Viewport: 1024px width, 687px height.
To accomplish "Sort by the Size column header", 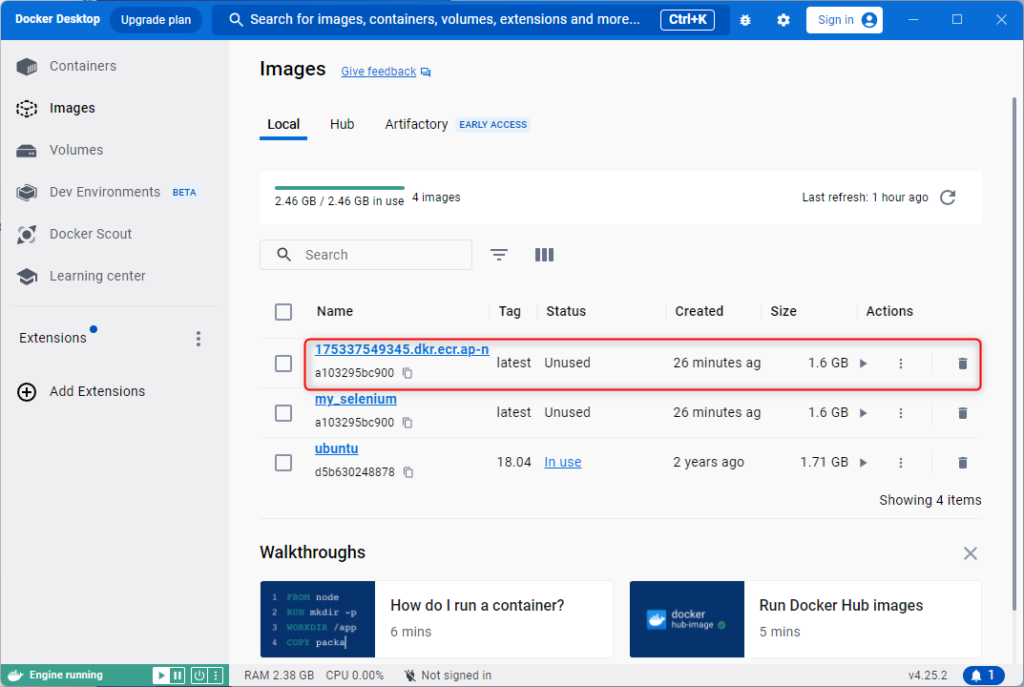I will (783, 312).
